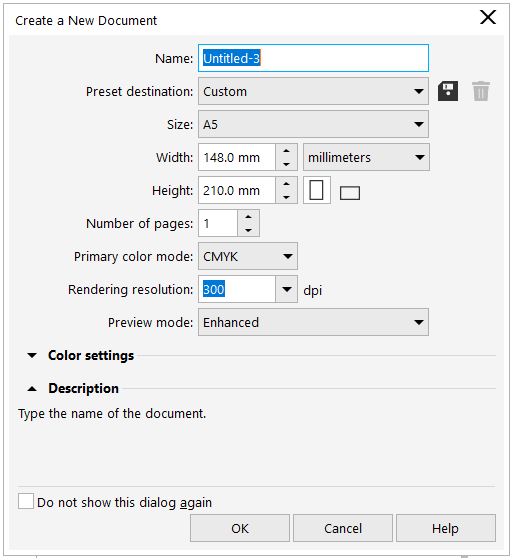
Task: Increase height with the up arrow
Action: click(x=286, y=184)
